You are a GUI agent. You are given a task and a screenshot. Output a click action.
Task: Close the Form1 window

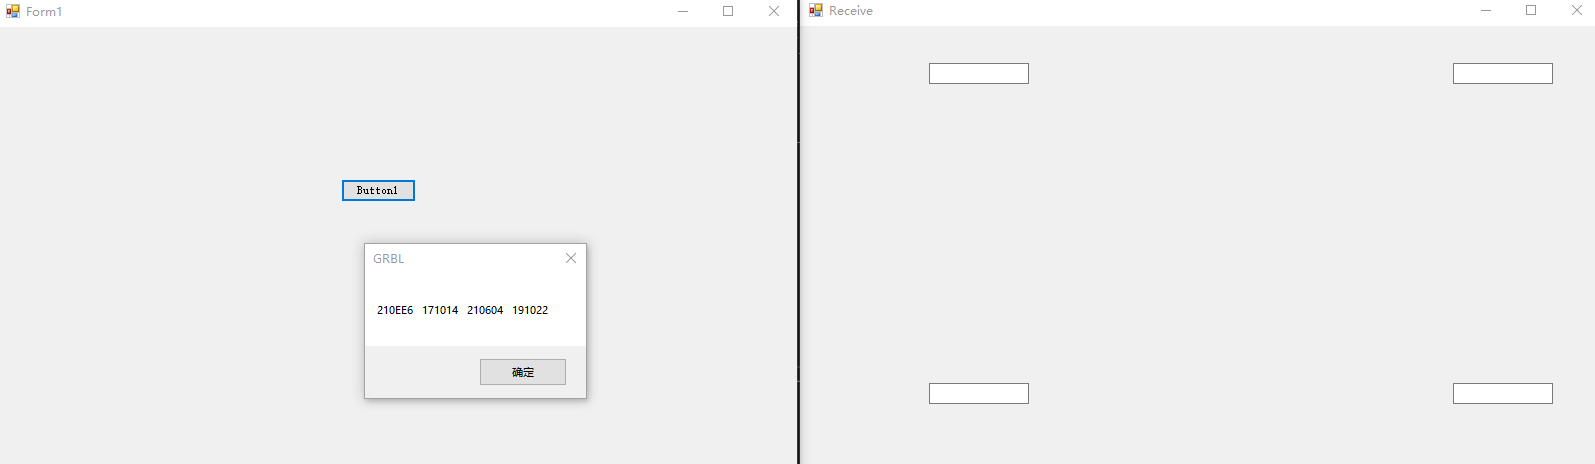[x=773, y=11]
